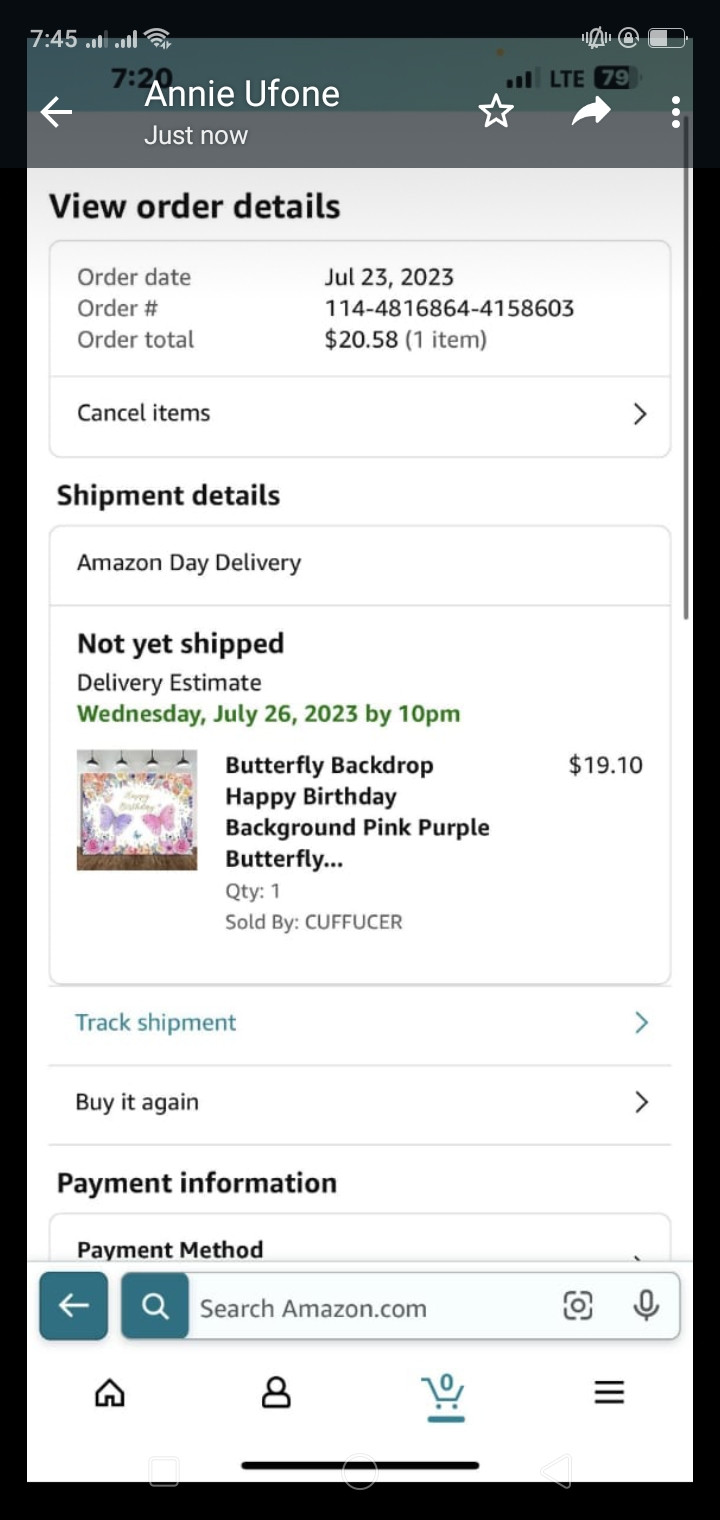Tap the microphone voice search icon
The height and width of the screenshot is (1520, 720).
tap(647, 1306)
